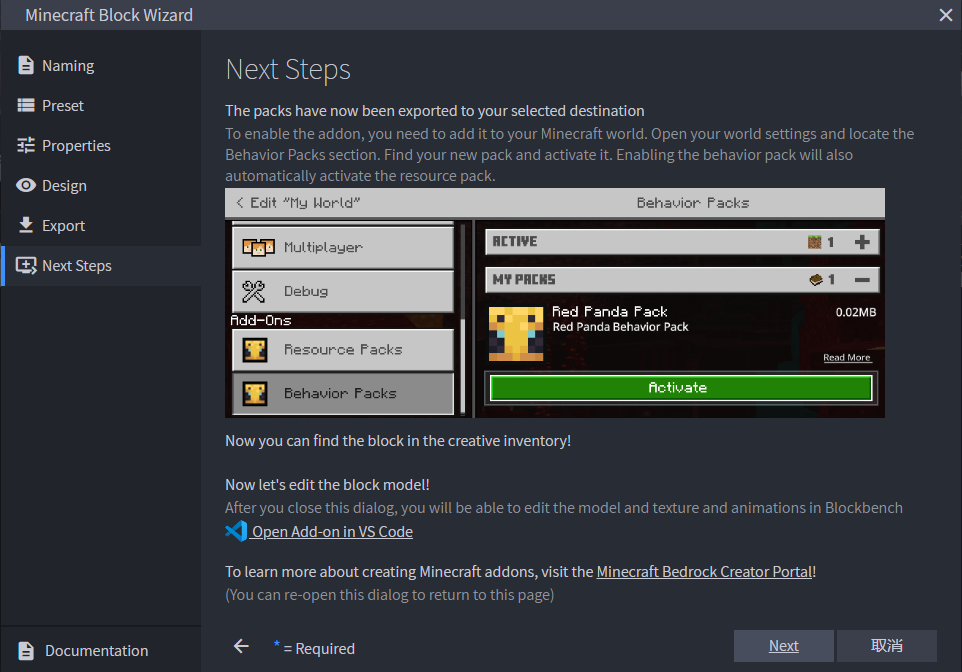962x672 pixels.
Task: Click the "find the block in the creative inventory" text
Action: (x=398, y=441)
